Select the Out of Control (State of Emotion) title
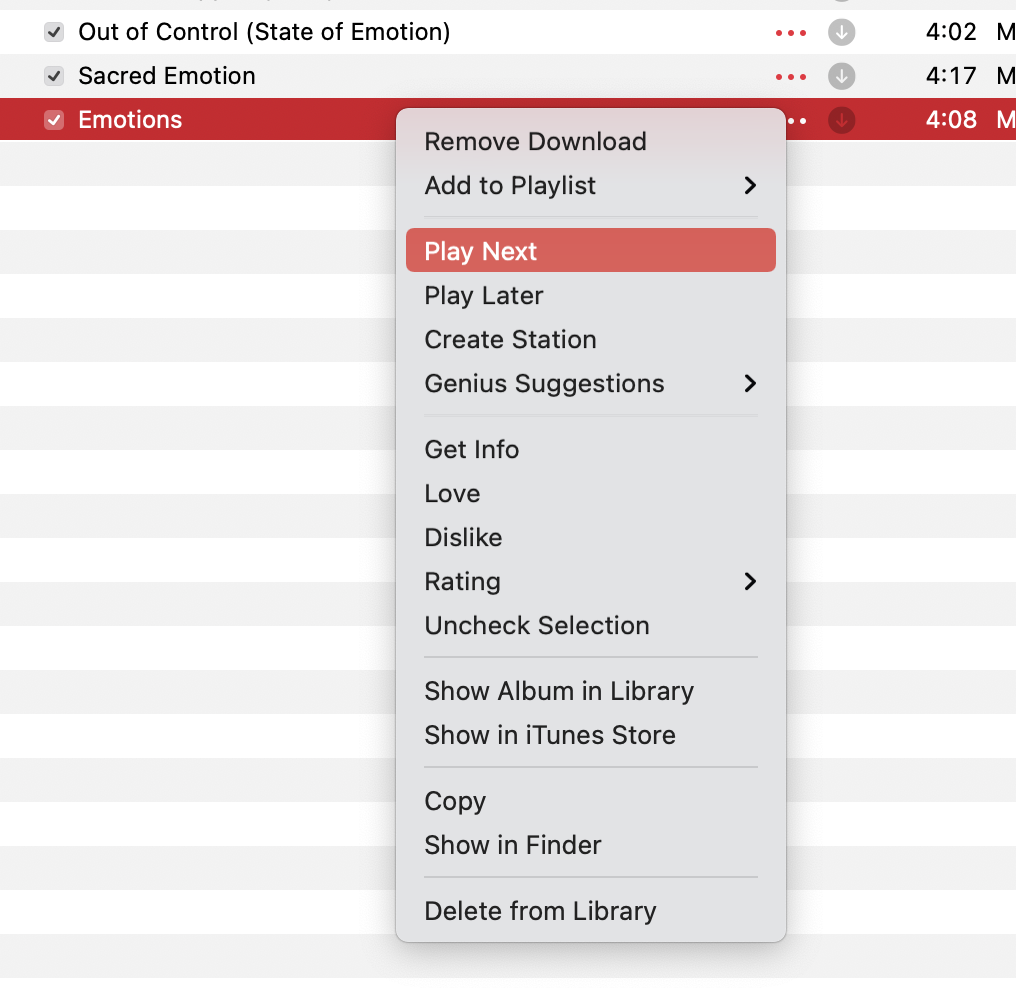 click(x=264, y=32)
